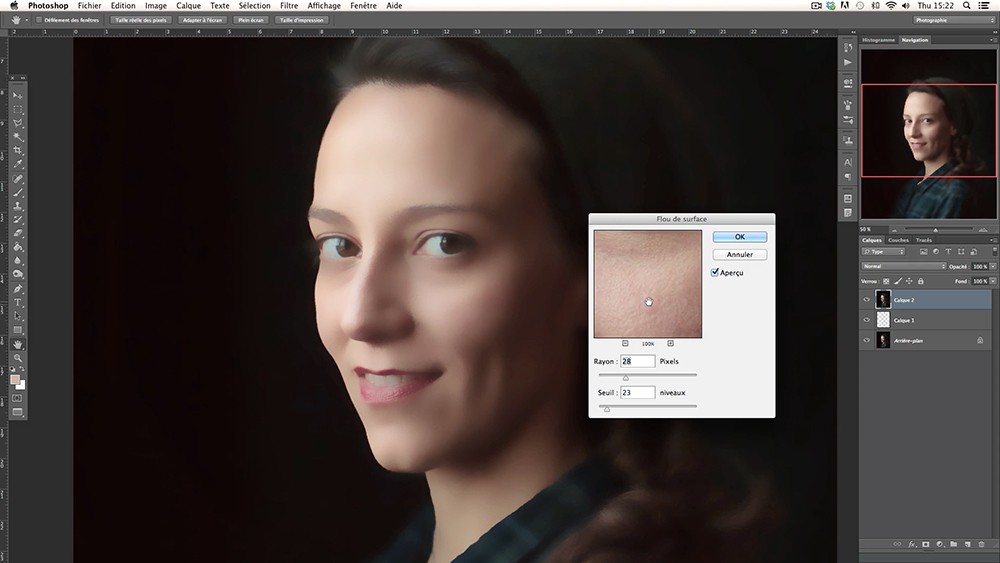This screenshot has width=1000, height=563.
Task: Toggle lock all padlock in Verrou row
Action: (x=921, y=281)
